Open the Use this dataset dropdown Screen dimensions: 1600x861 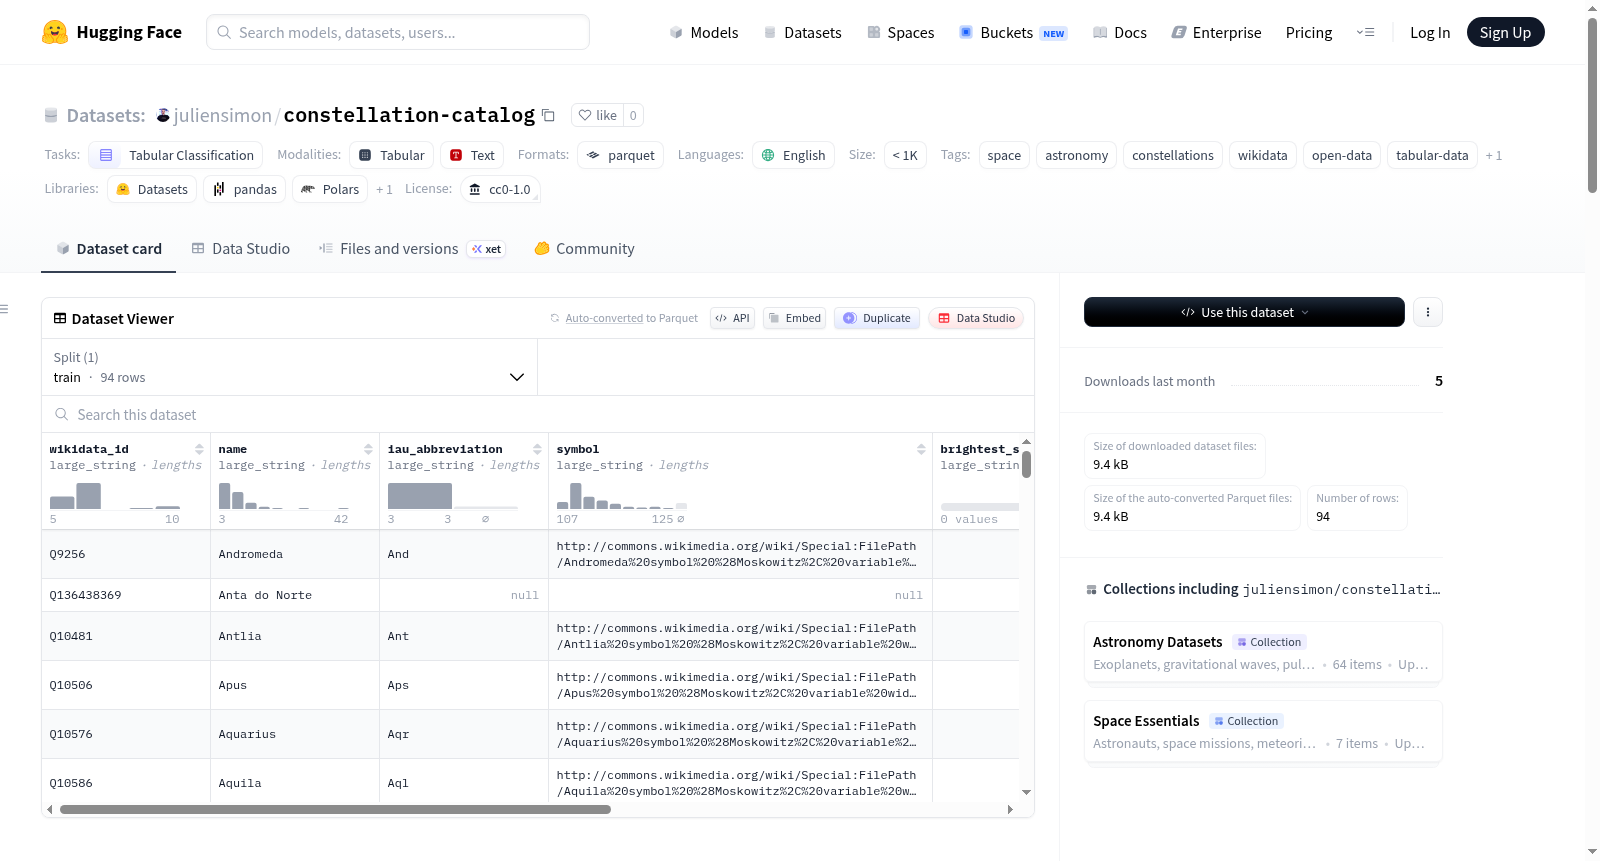(x=1244, y=312)
